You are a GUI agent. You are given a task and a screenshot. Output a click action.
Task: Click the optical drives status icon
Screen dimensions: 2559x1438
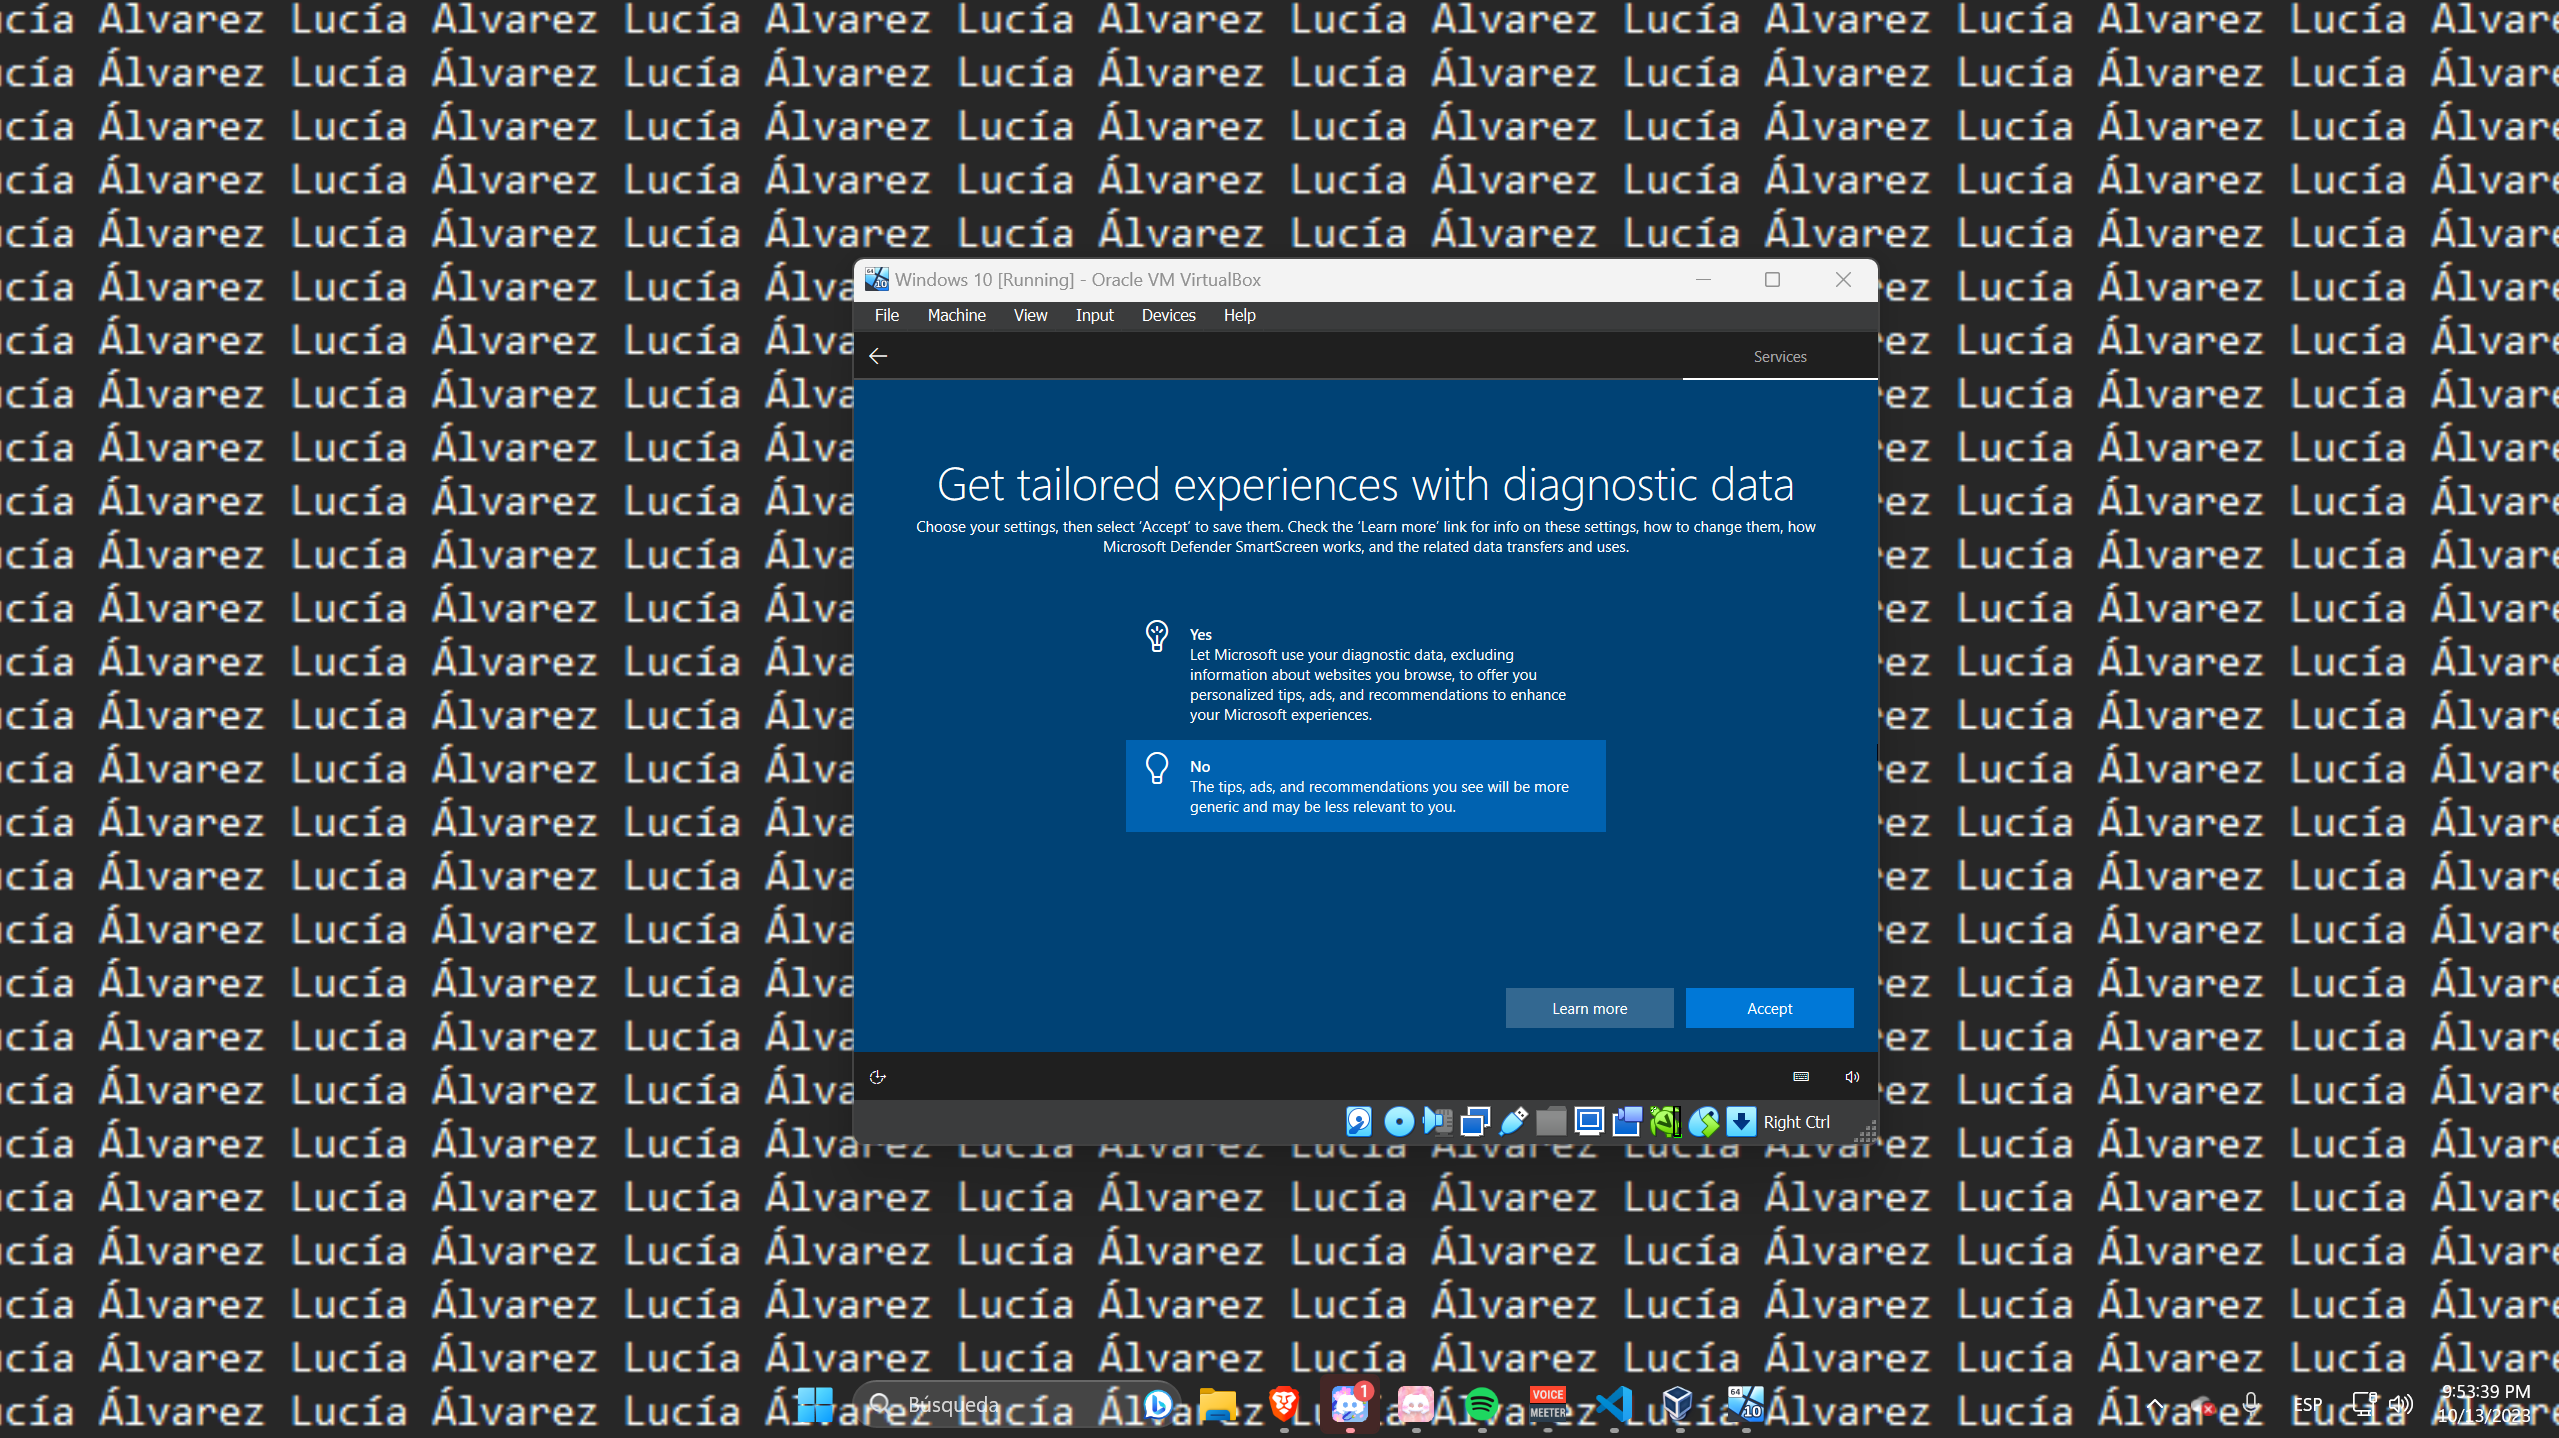coord(1399,1122)
